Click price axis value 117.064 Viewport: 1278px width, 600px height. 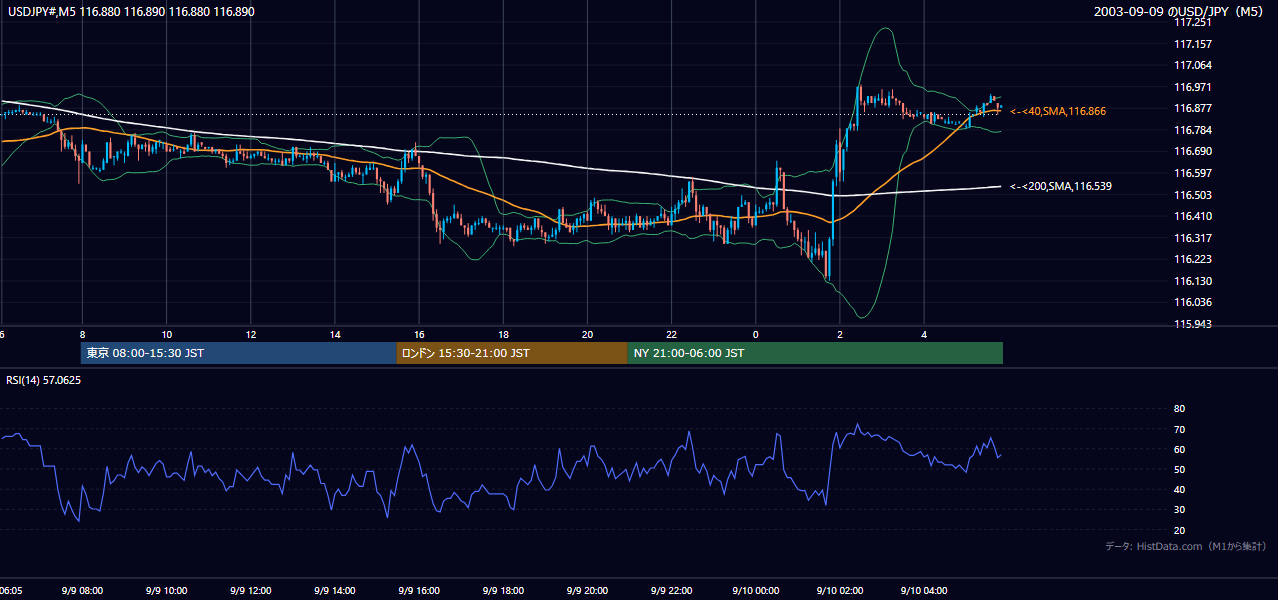click(1192, 65)
